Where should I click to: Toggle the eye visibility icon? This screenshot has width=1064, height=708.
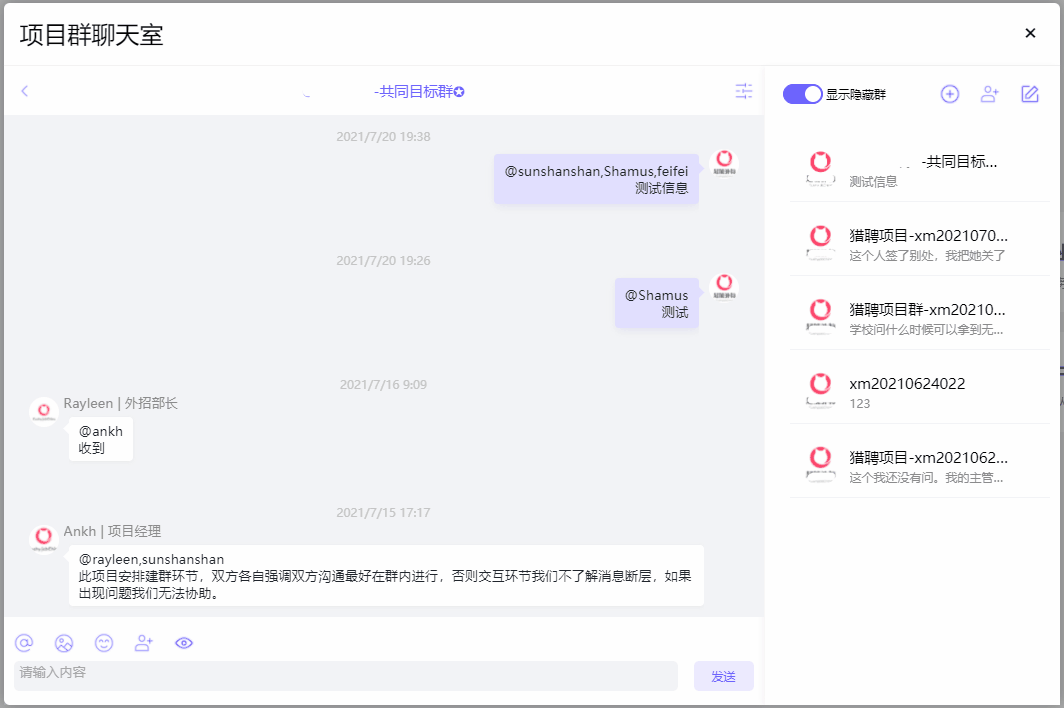pos(184,643)
